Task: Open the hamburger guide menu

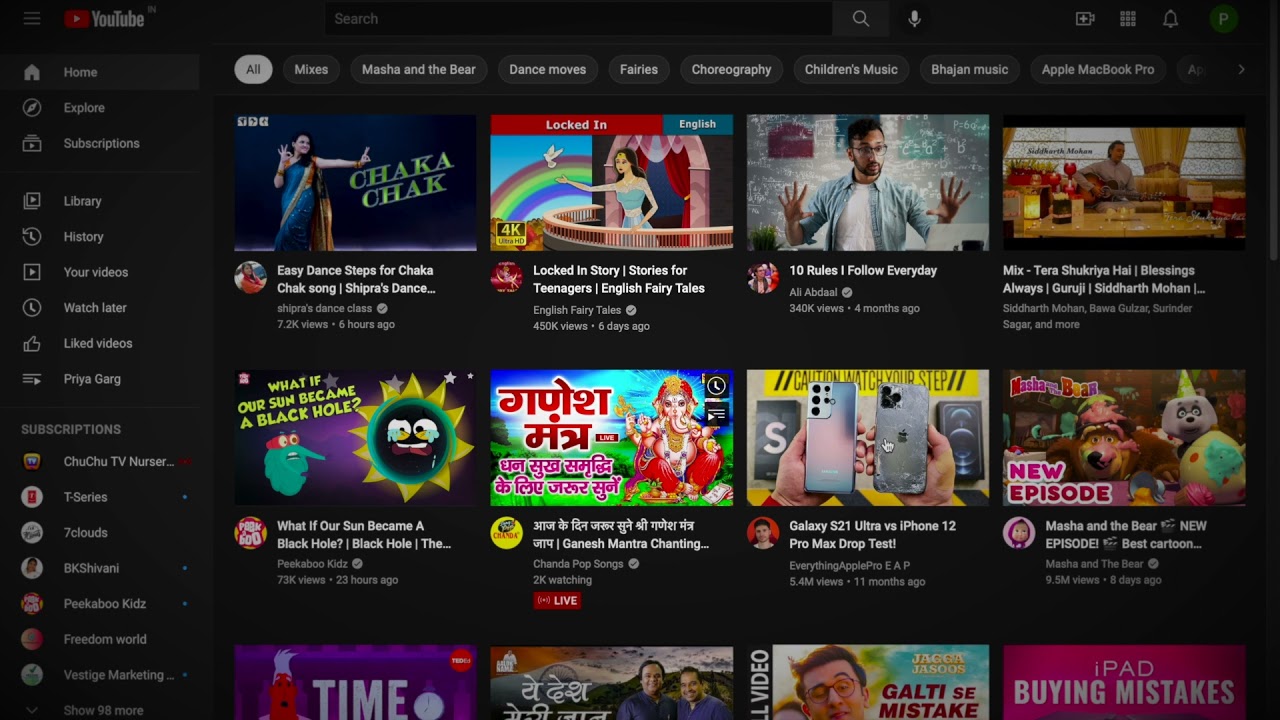Action: click(x=32, y=19)
